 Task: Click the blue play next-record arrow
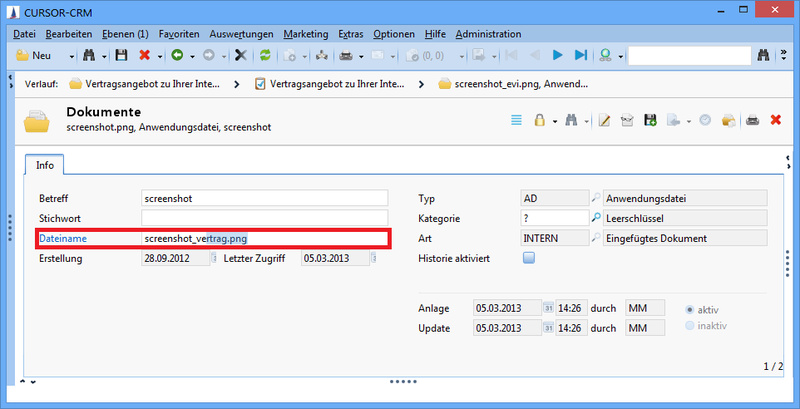558,56
